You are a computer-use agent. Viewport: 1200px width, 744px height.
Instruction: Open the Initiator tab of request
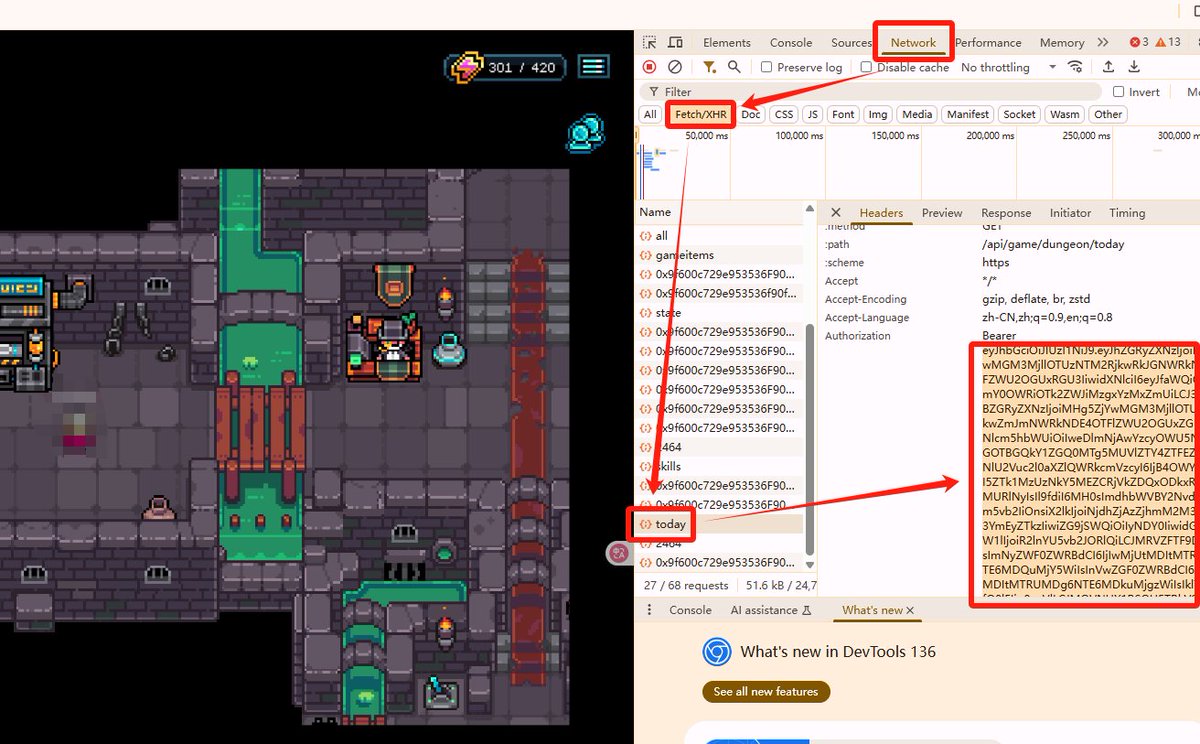coord(1070,213)
